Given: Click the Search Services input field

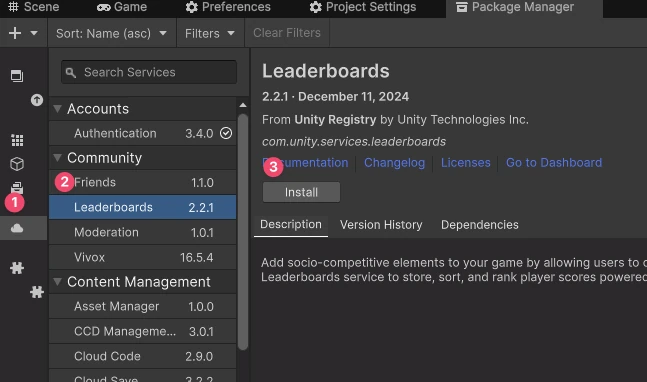Looking at the screenshot, I should click(149, 72).
